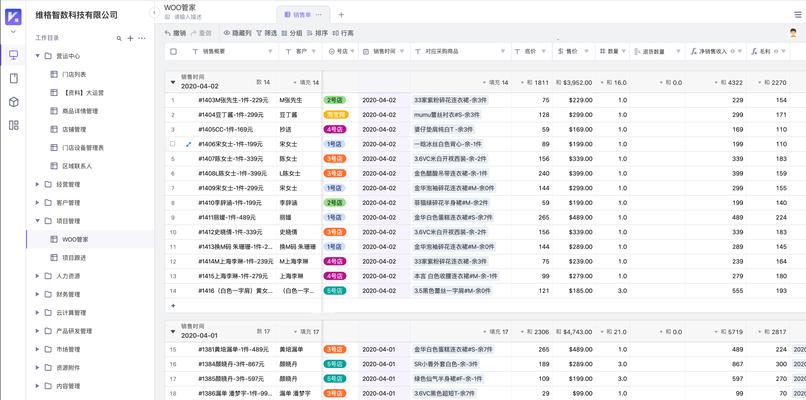The image size is (806, 400).
Task: Open the workspace switcher chevron under logo
Action: pyautogui.click(x=13, y=32)
